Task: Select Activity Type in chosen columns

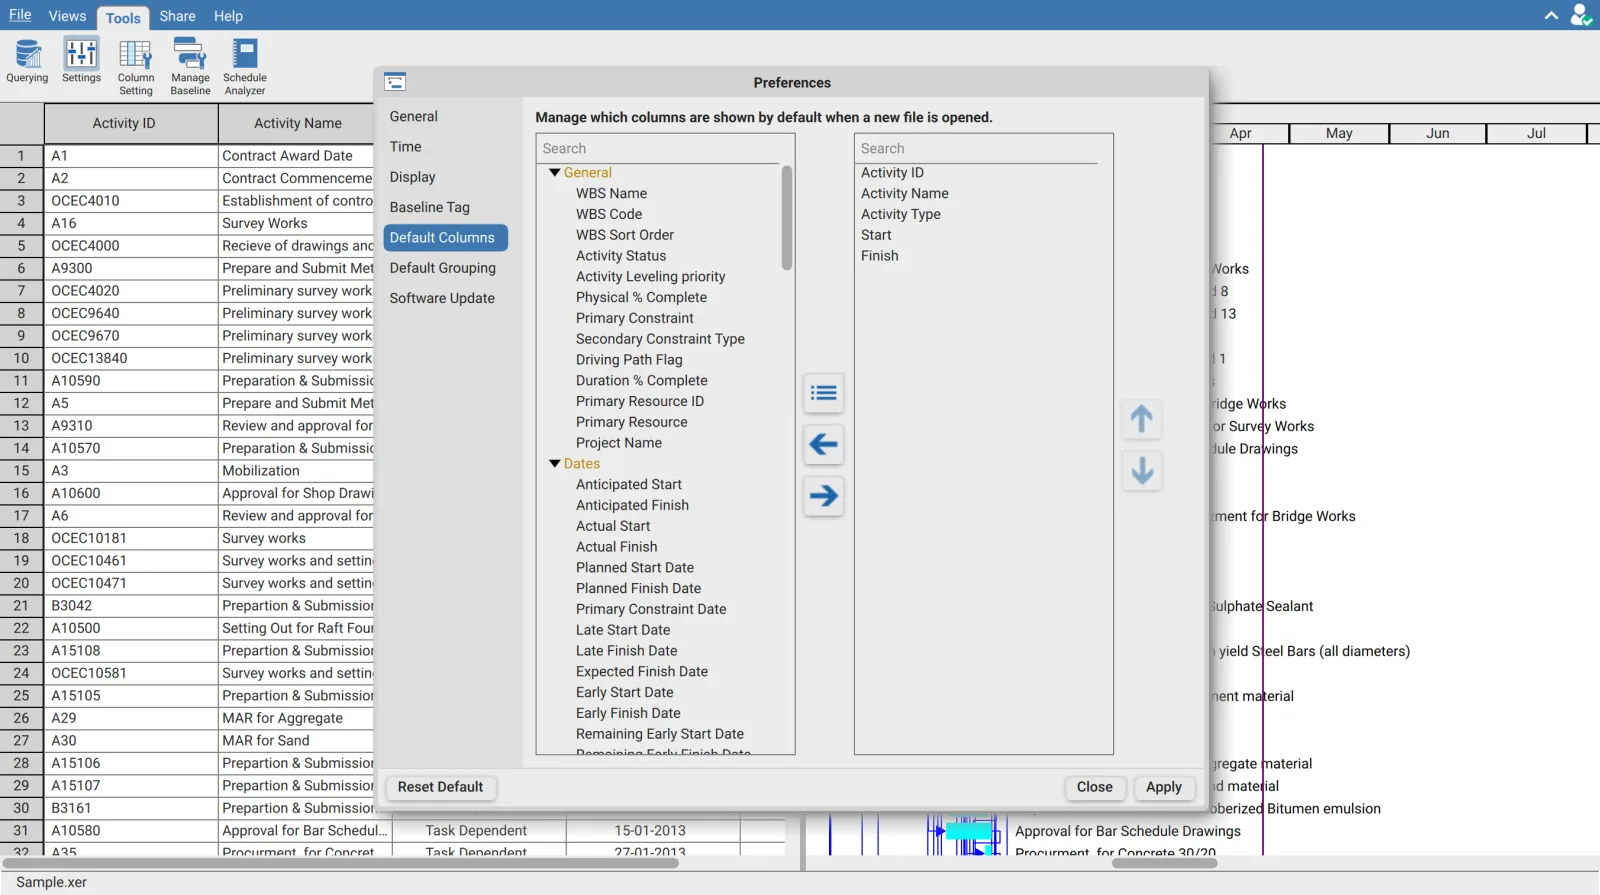Action: (901, 214)
